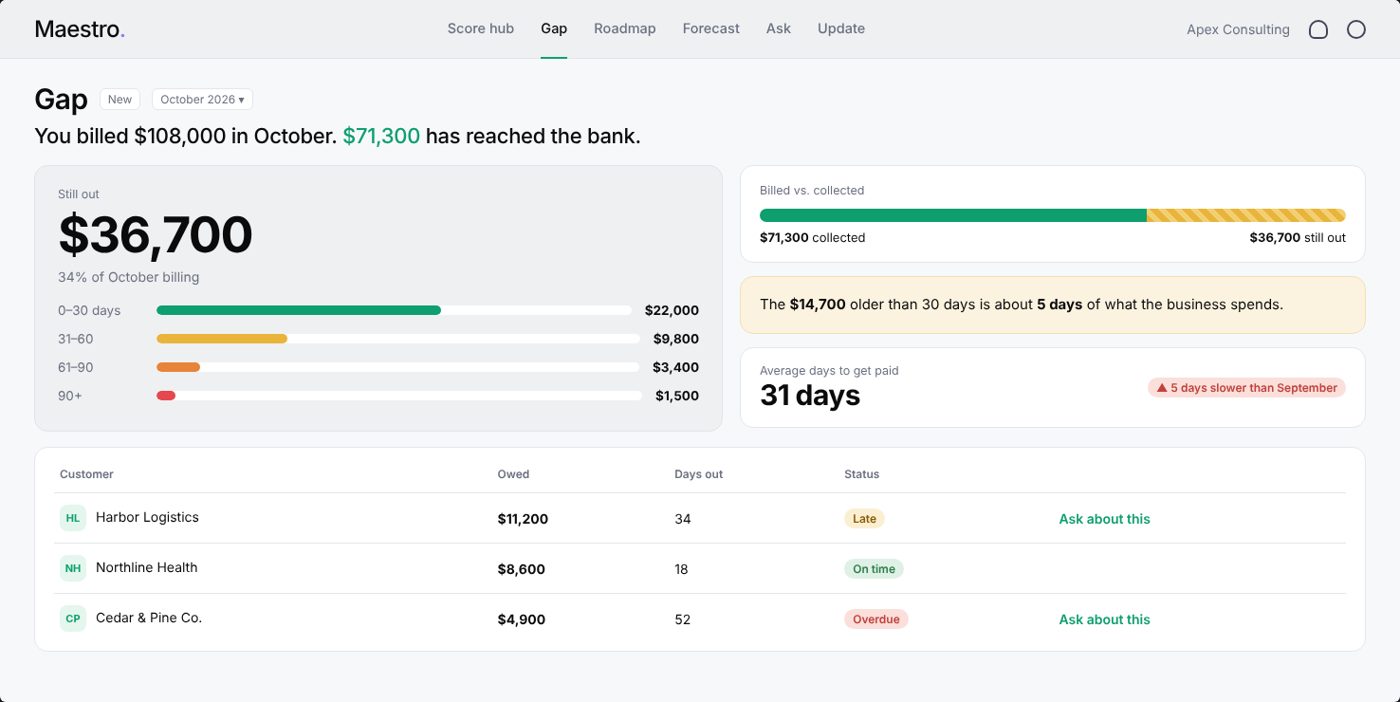1400x702 pixels.
Task: Go to the Roadmap tab
Action: [x=625, y=28]
